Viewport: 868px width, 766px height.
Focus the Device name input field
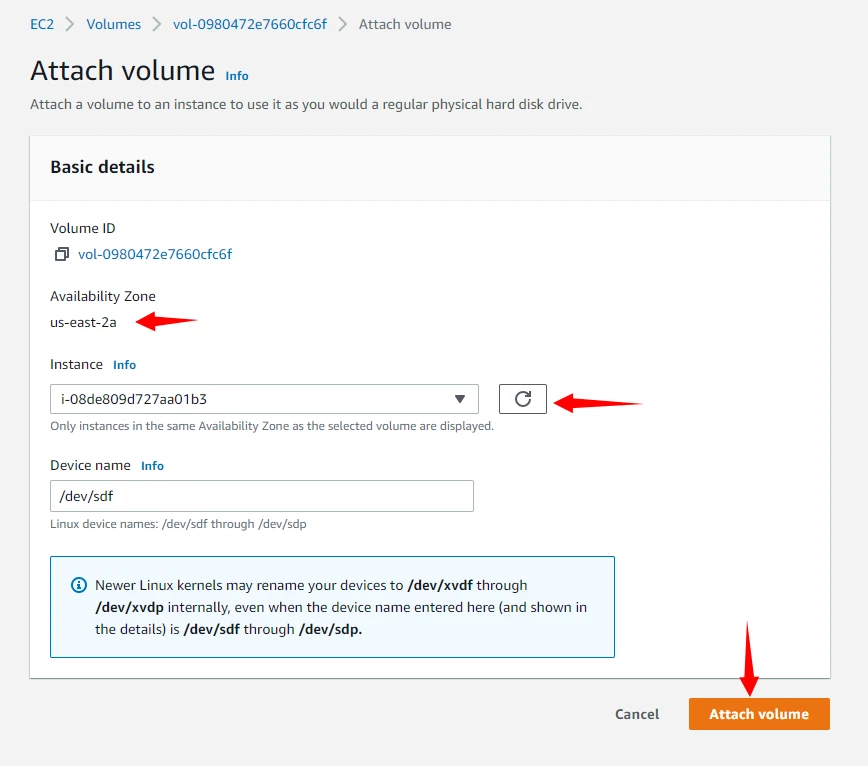(x=261, y=497)
